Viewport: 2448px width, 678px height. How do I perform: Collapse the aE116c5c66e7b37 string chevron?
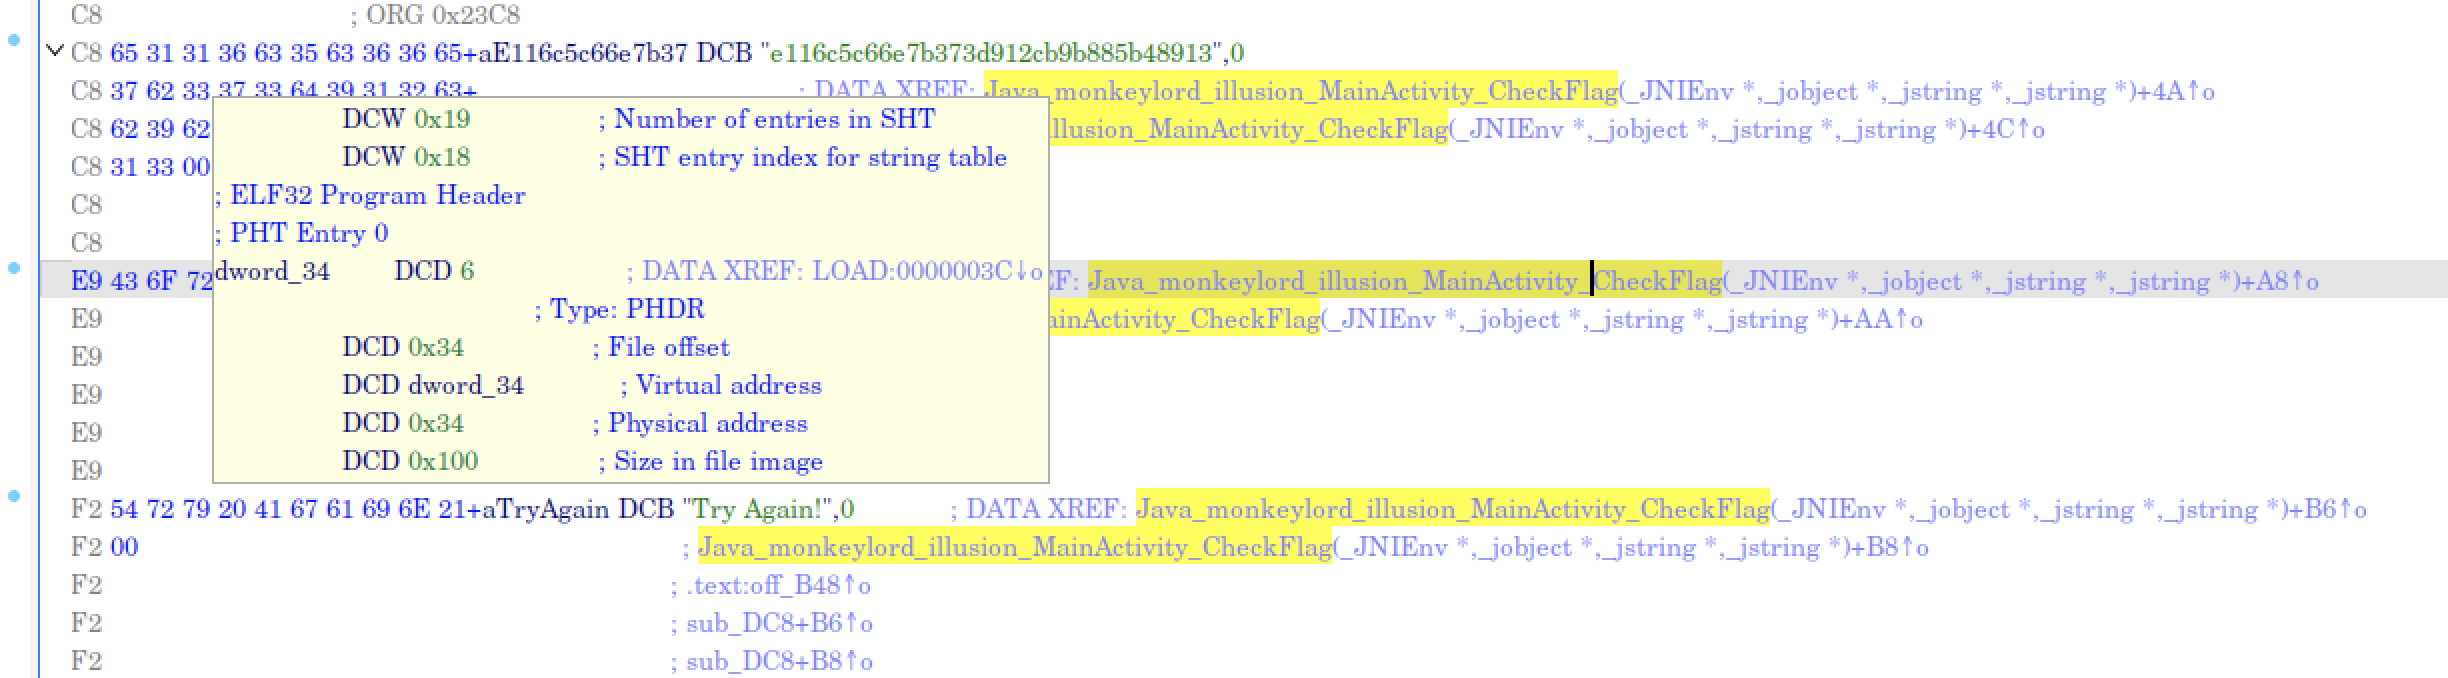(x=55, y=51)
